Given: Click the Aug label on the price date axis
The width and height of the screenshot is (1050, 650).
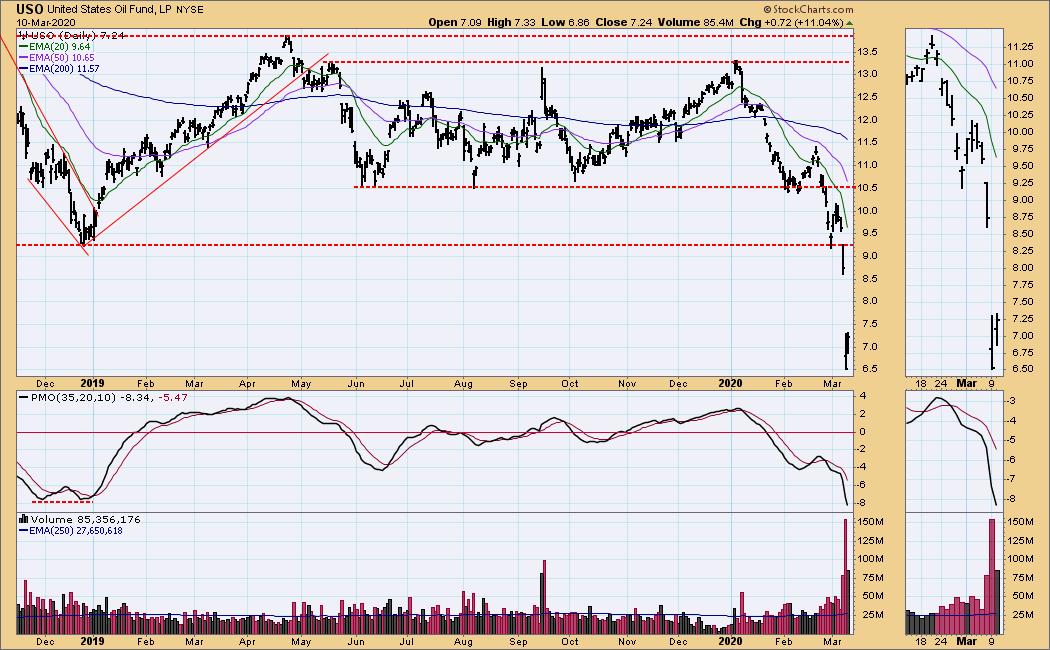Looking at the screenshot, I should pos(463,384).
